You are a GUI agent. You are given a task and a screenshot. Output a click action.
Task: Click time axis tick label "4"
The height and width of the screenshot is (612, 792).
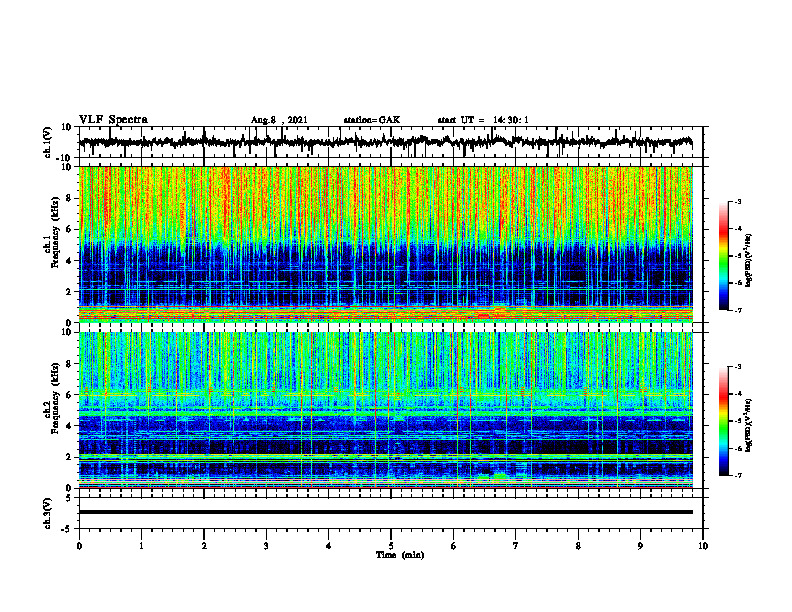(x=329, y=546)
